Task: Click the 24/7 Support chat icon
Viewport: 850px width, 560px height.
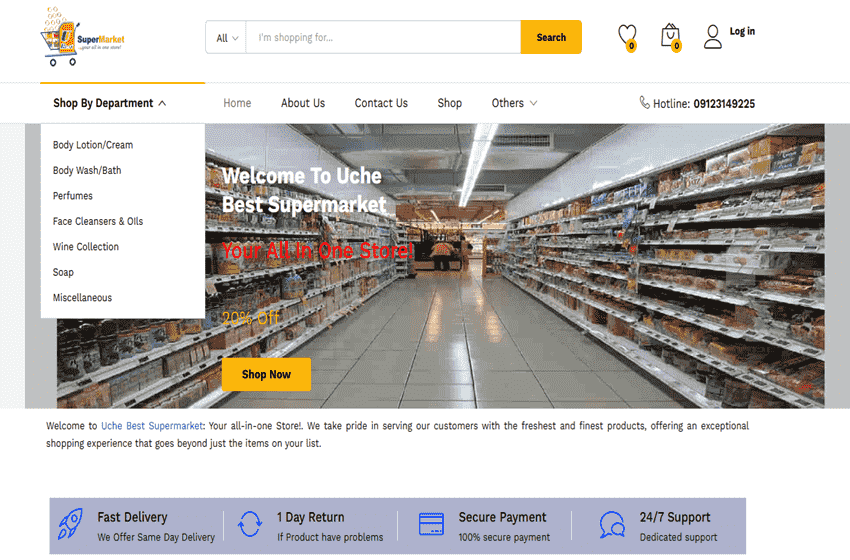Action: pos(612,526)
